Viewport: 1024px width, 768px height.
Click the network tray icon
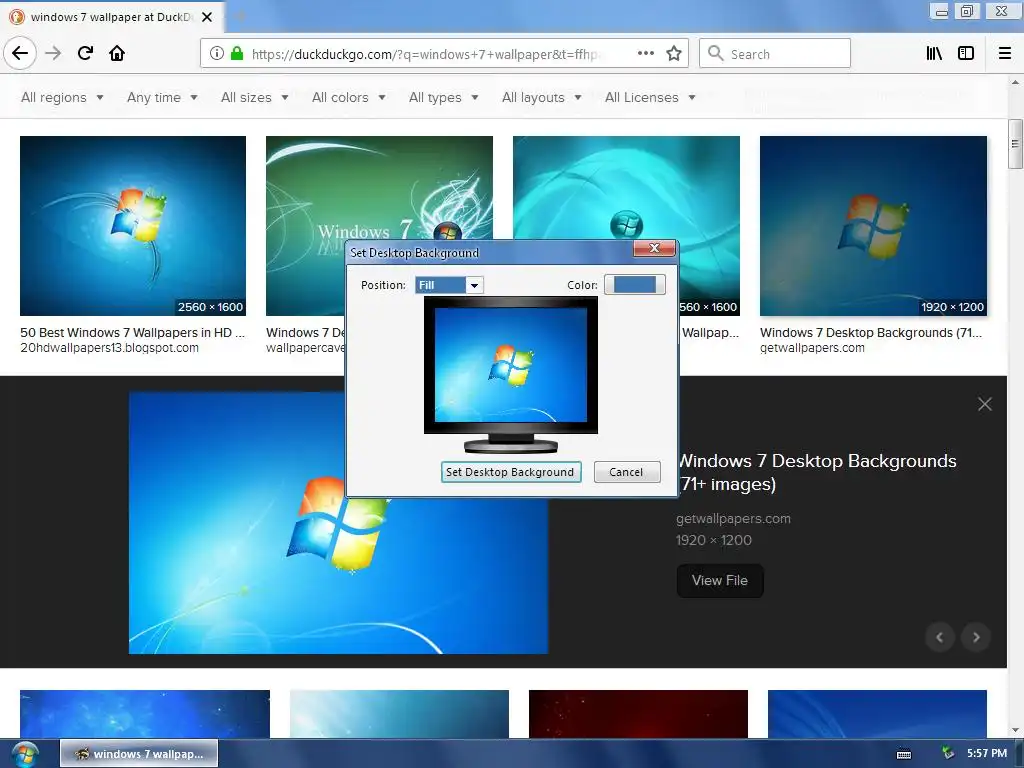coord(948,754)
